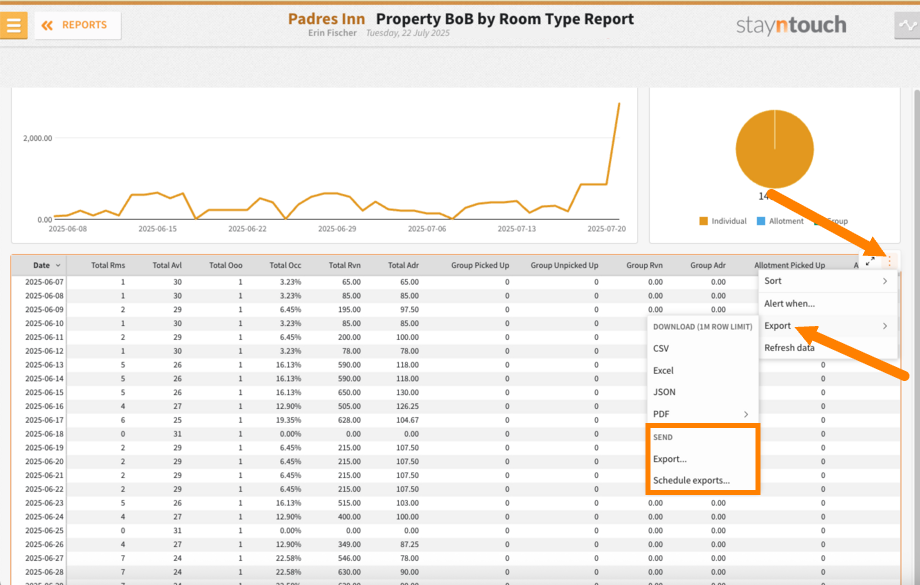Download the report as JSON
Viewport: 920px width, 585px height.
click(702, 392)
